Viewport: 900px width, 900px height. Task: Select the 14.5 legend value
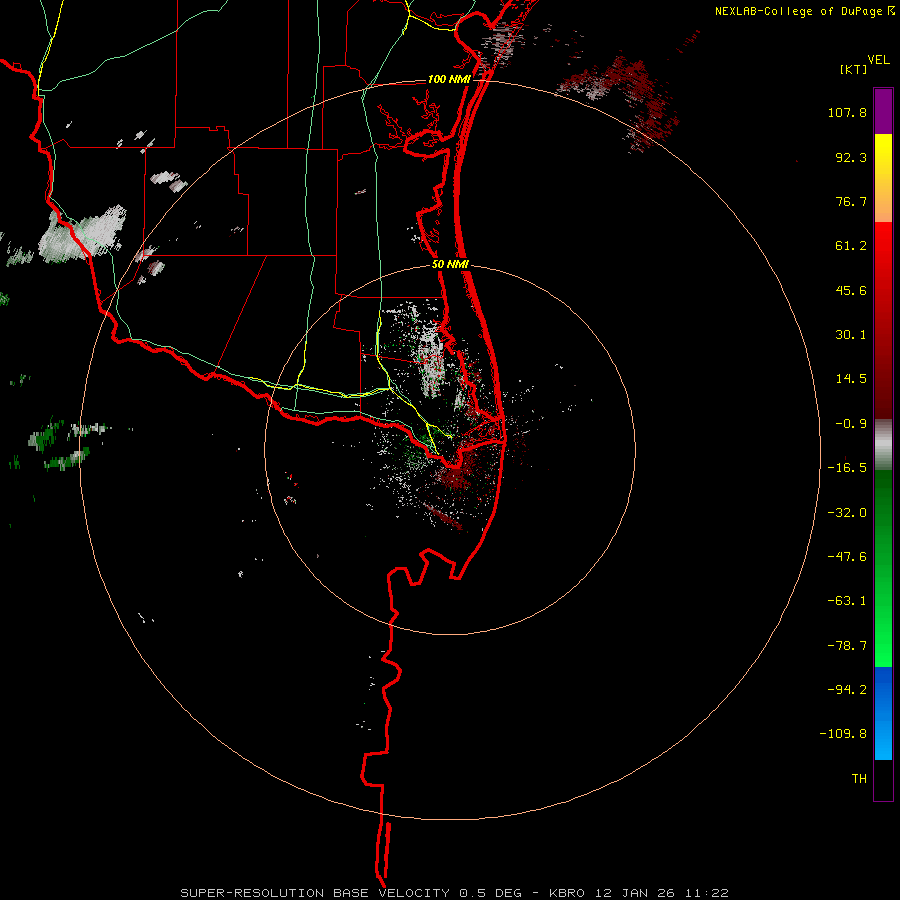coord(851,379)
